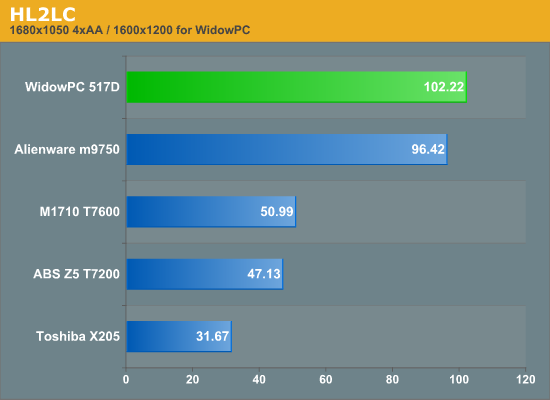Click the green WidowPC 517D bar
This screenshot has width=550, height=400.
click(296, 87)
